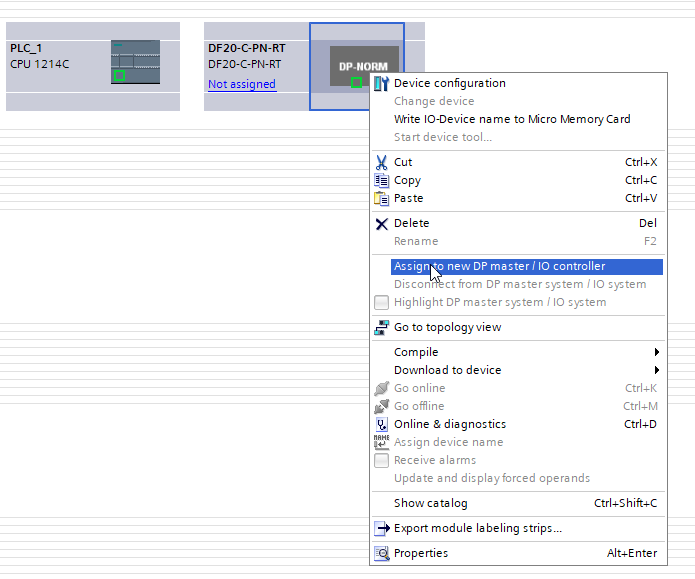Select the DP-NORM device module image

(x=364, y=66)
